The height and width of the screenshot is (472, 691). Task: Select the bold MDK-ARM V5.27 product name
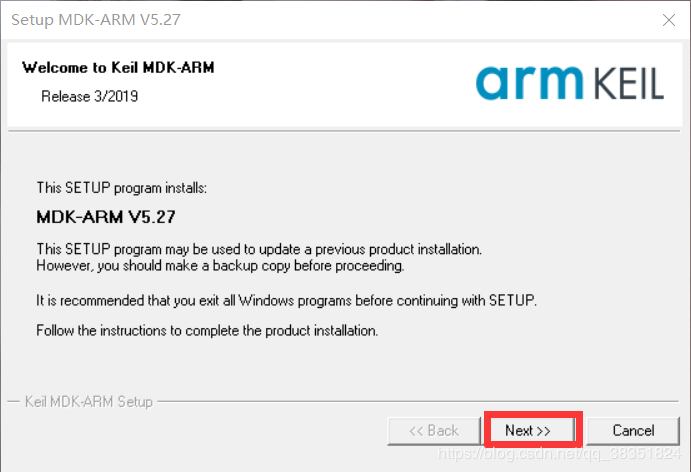coord(106,216)
